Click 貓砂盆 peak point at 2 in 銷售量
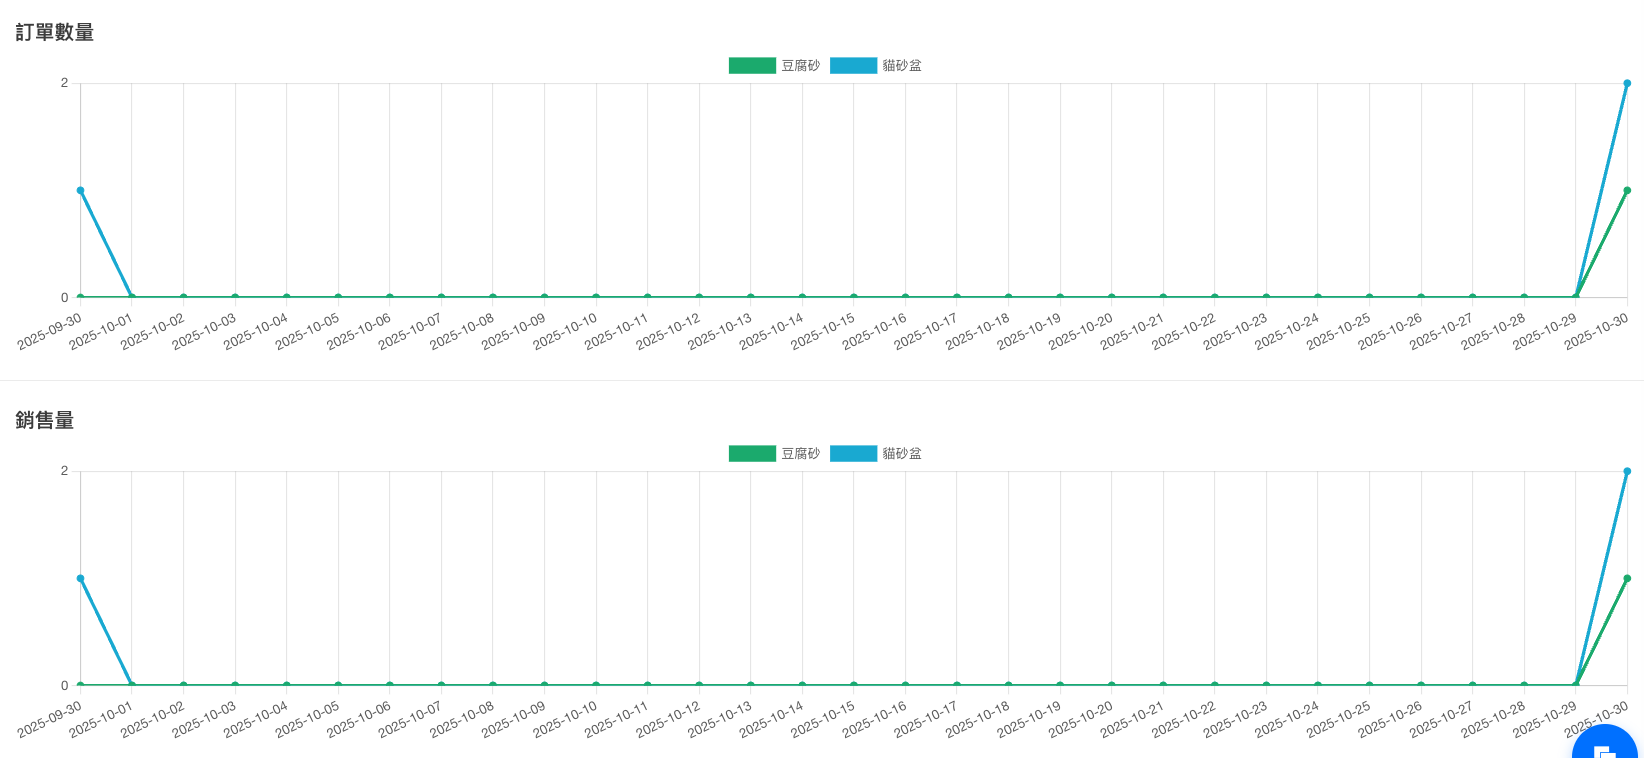Screen dimensions: 1644x758 pos(1627,472)
